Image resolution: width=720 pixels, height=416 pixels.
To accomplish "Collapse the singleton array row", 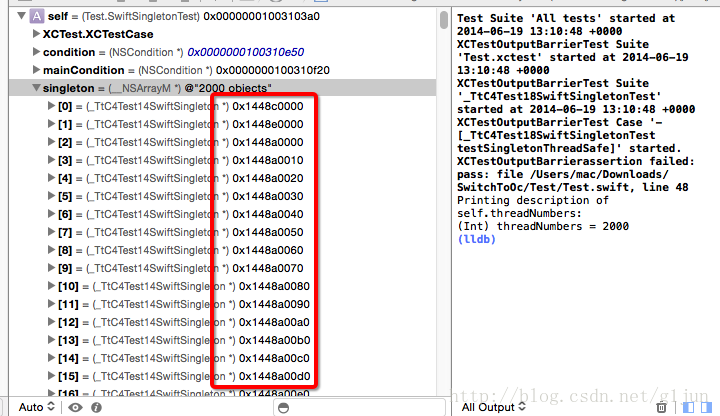I will click(x=36, y=88).
